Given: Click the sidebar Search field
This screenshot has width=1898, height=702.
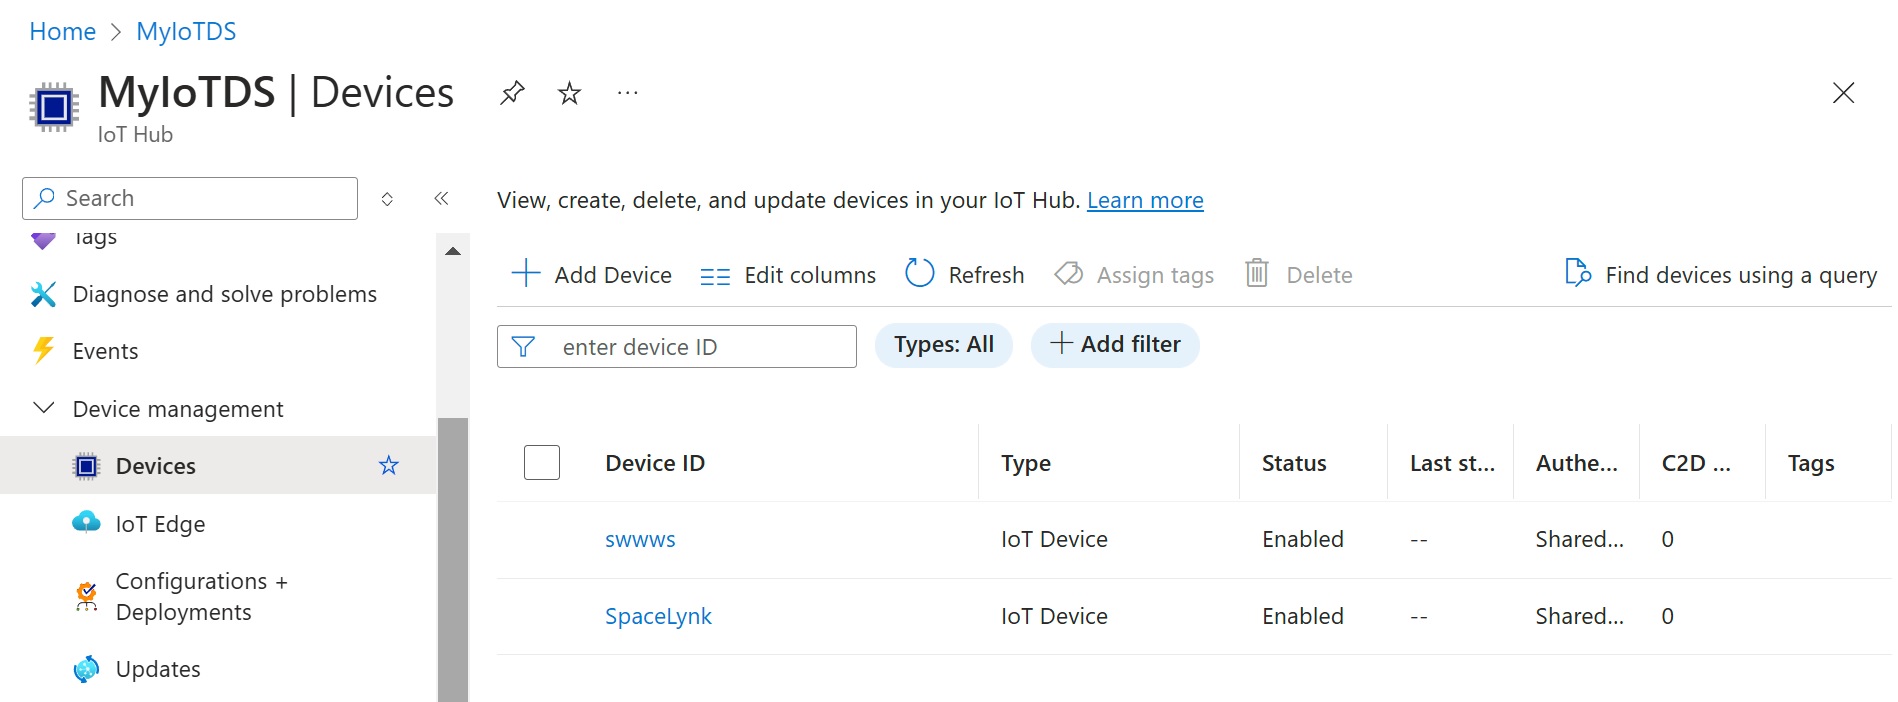Looking at the screenshot, I should point(190,198).
